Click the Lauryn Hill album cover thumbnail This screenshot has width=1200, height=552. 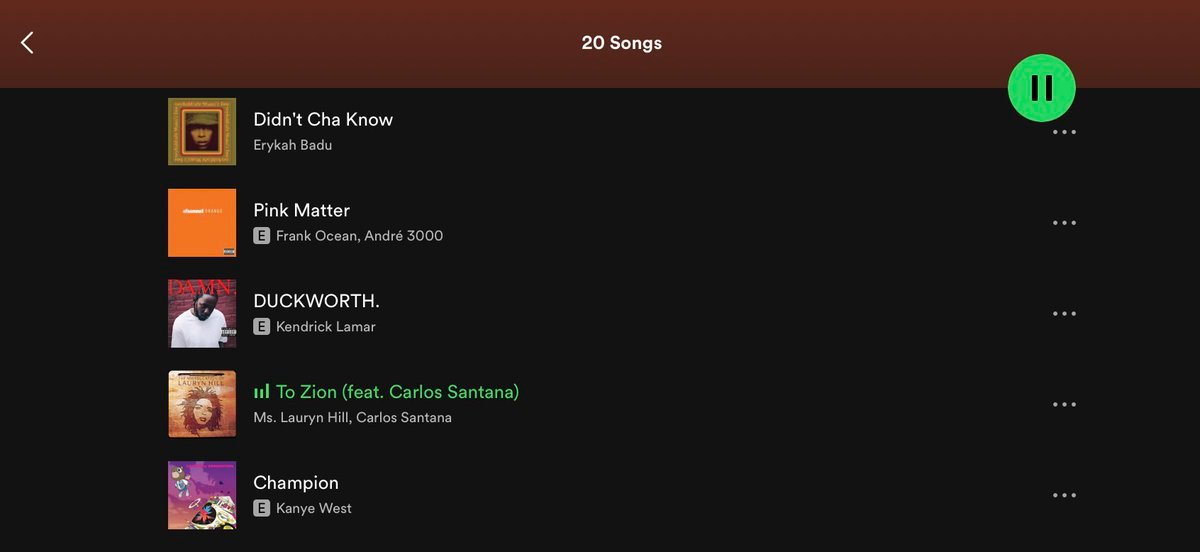[x=202, y=405]
